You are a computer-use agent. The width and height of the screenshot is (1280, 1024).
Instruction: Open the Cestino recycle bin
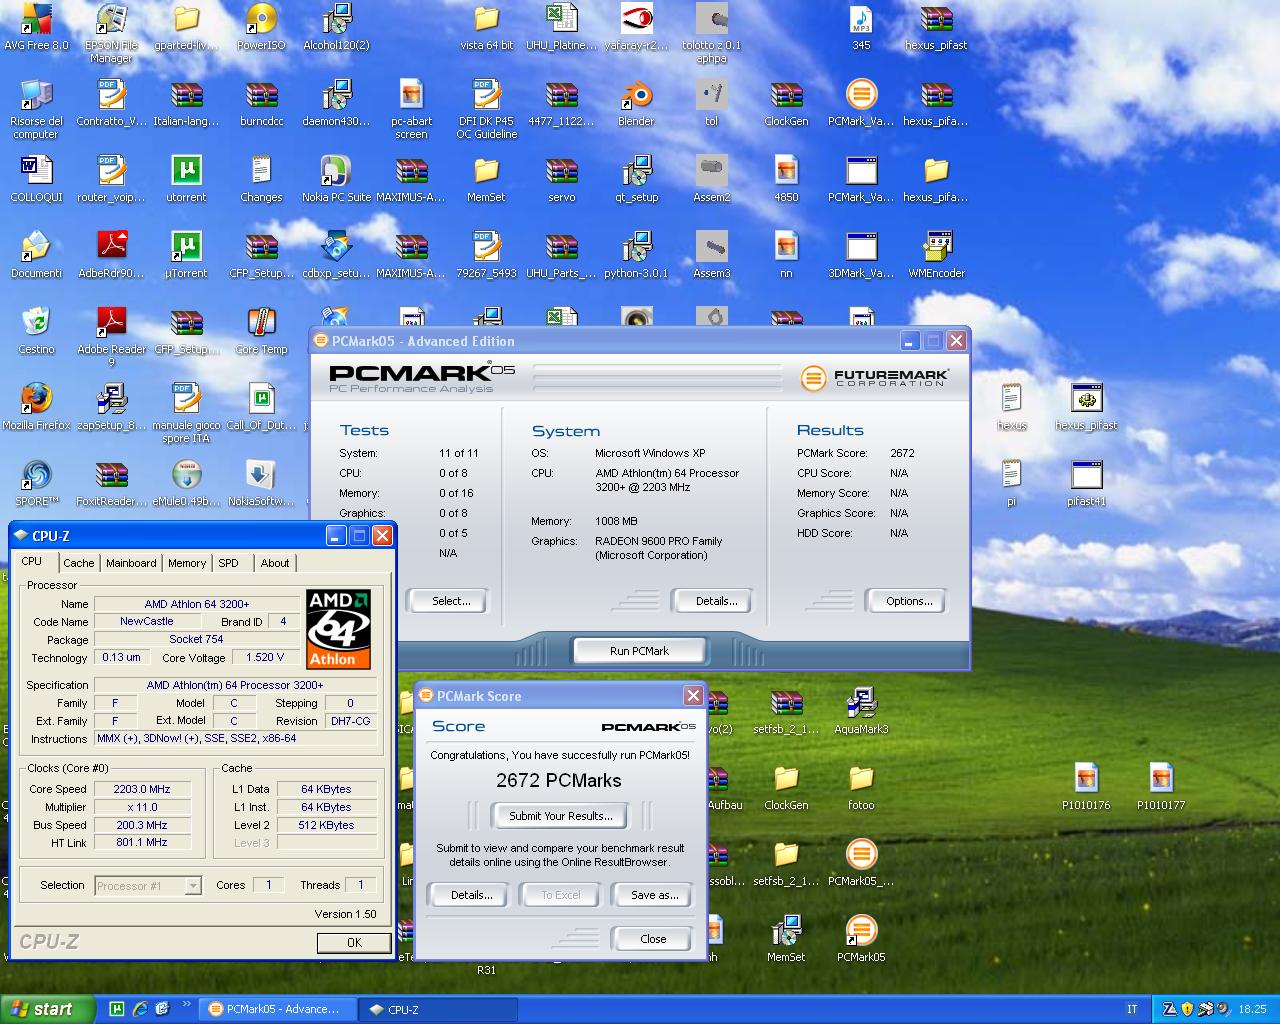click(x=36, y=331)
